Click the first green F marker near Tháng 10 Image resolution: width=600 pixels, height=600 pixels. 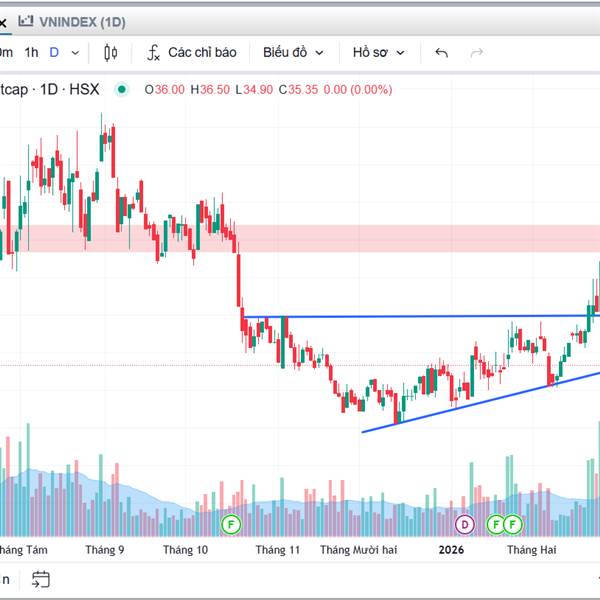click(232, 523)
